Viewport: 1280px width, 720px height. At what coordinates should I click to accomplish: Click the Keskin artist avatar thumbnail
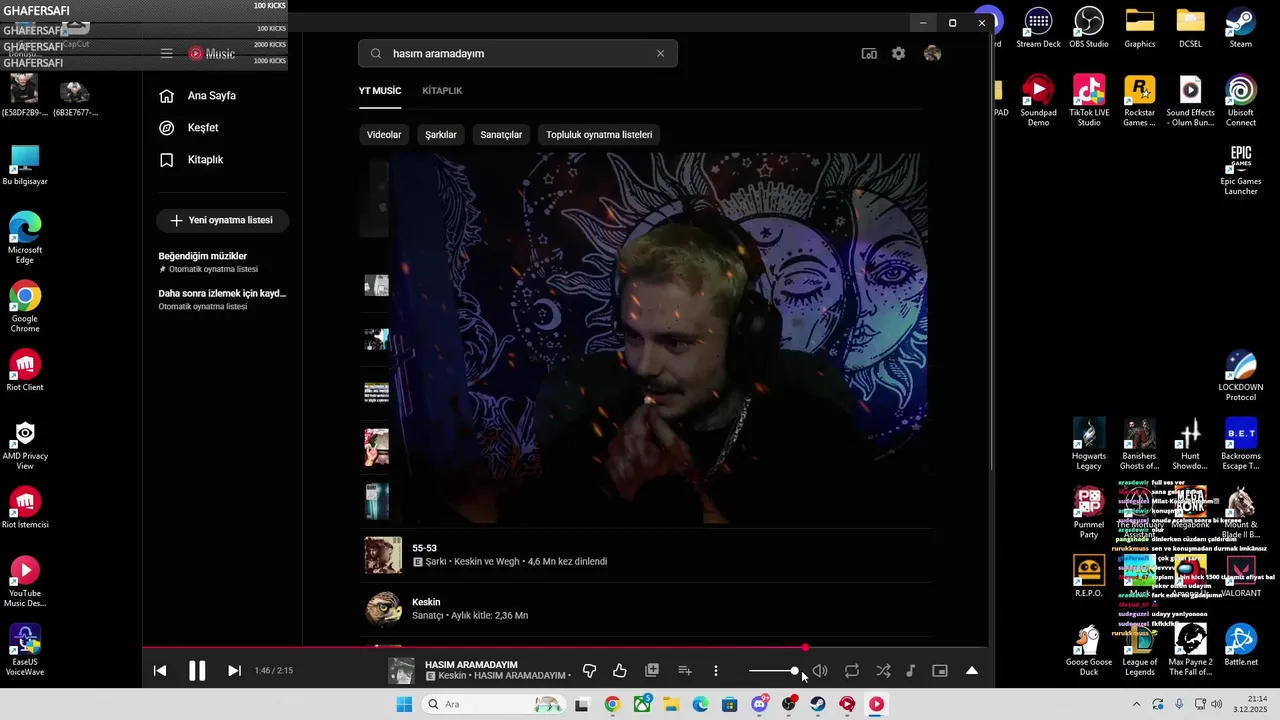[x=384, y=608]
